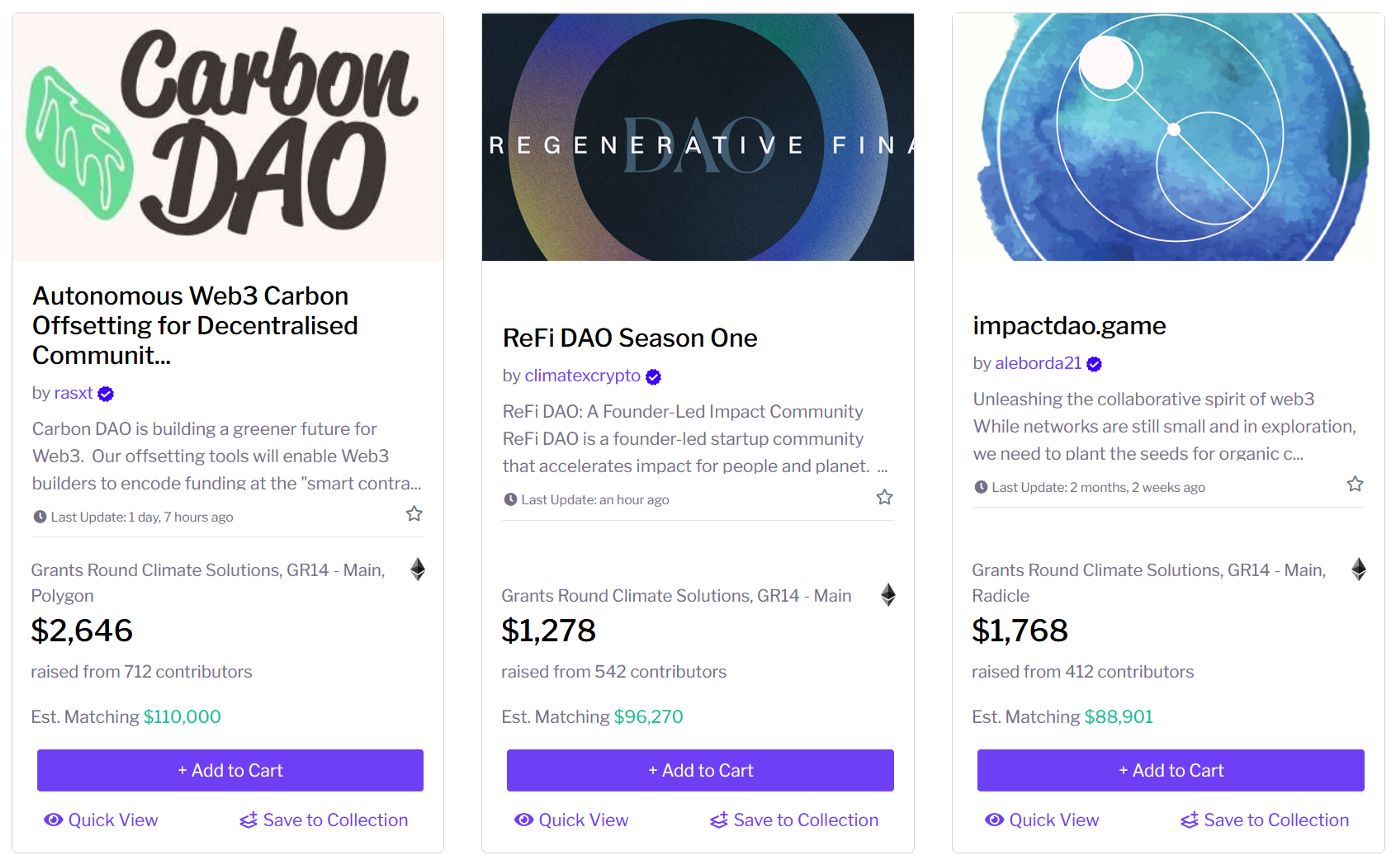Open rasxt author profile link
Image resolution: width=1400 pixels, height=864 pixels.
click(71, 393)
